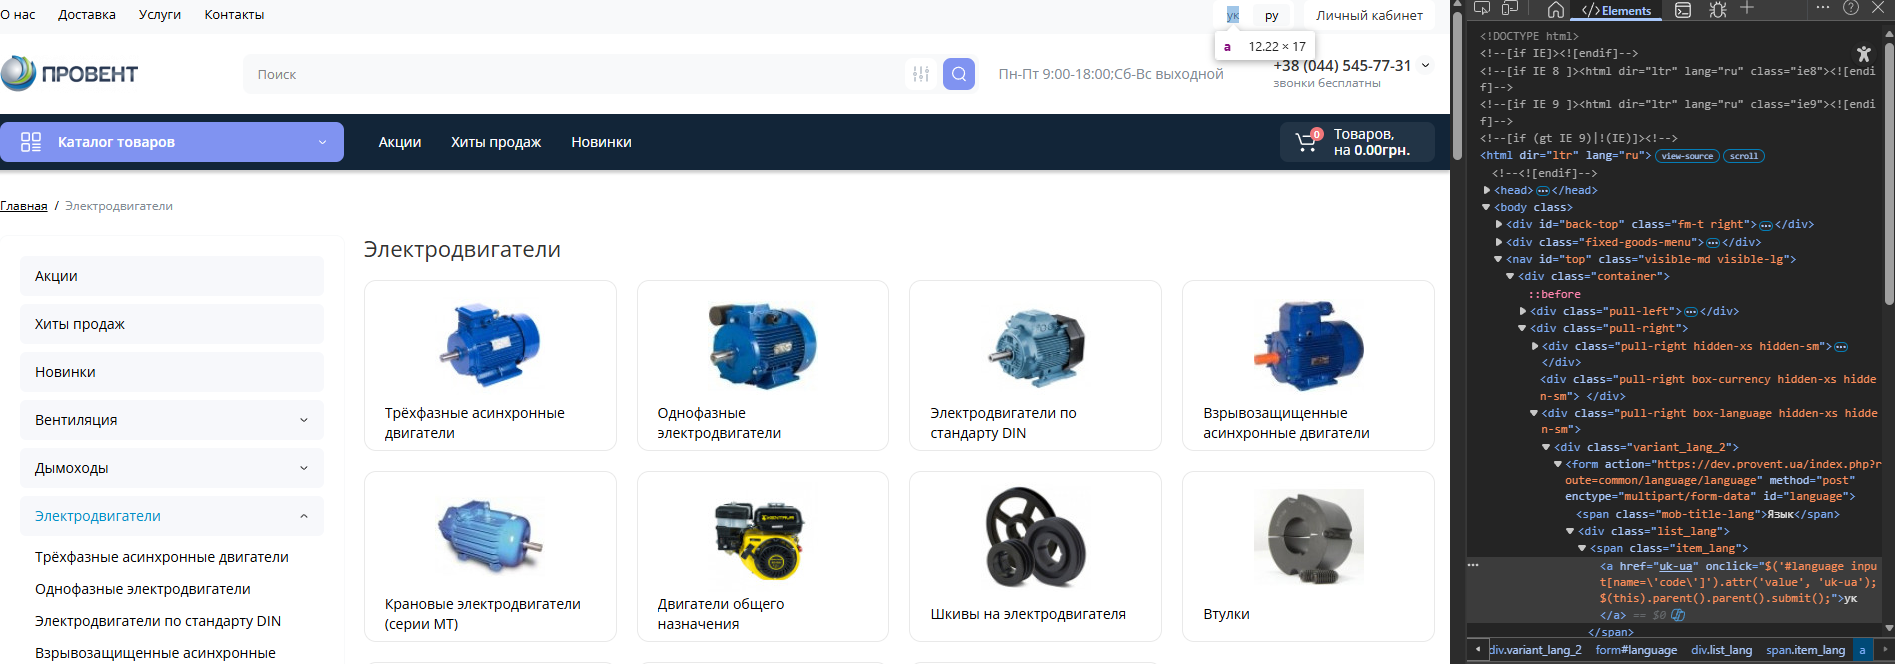This screenshot has width=1895, height=664.
Task: Click the Copilot icon next to $0
Action: click(1678, 615)
